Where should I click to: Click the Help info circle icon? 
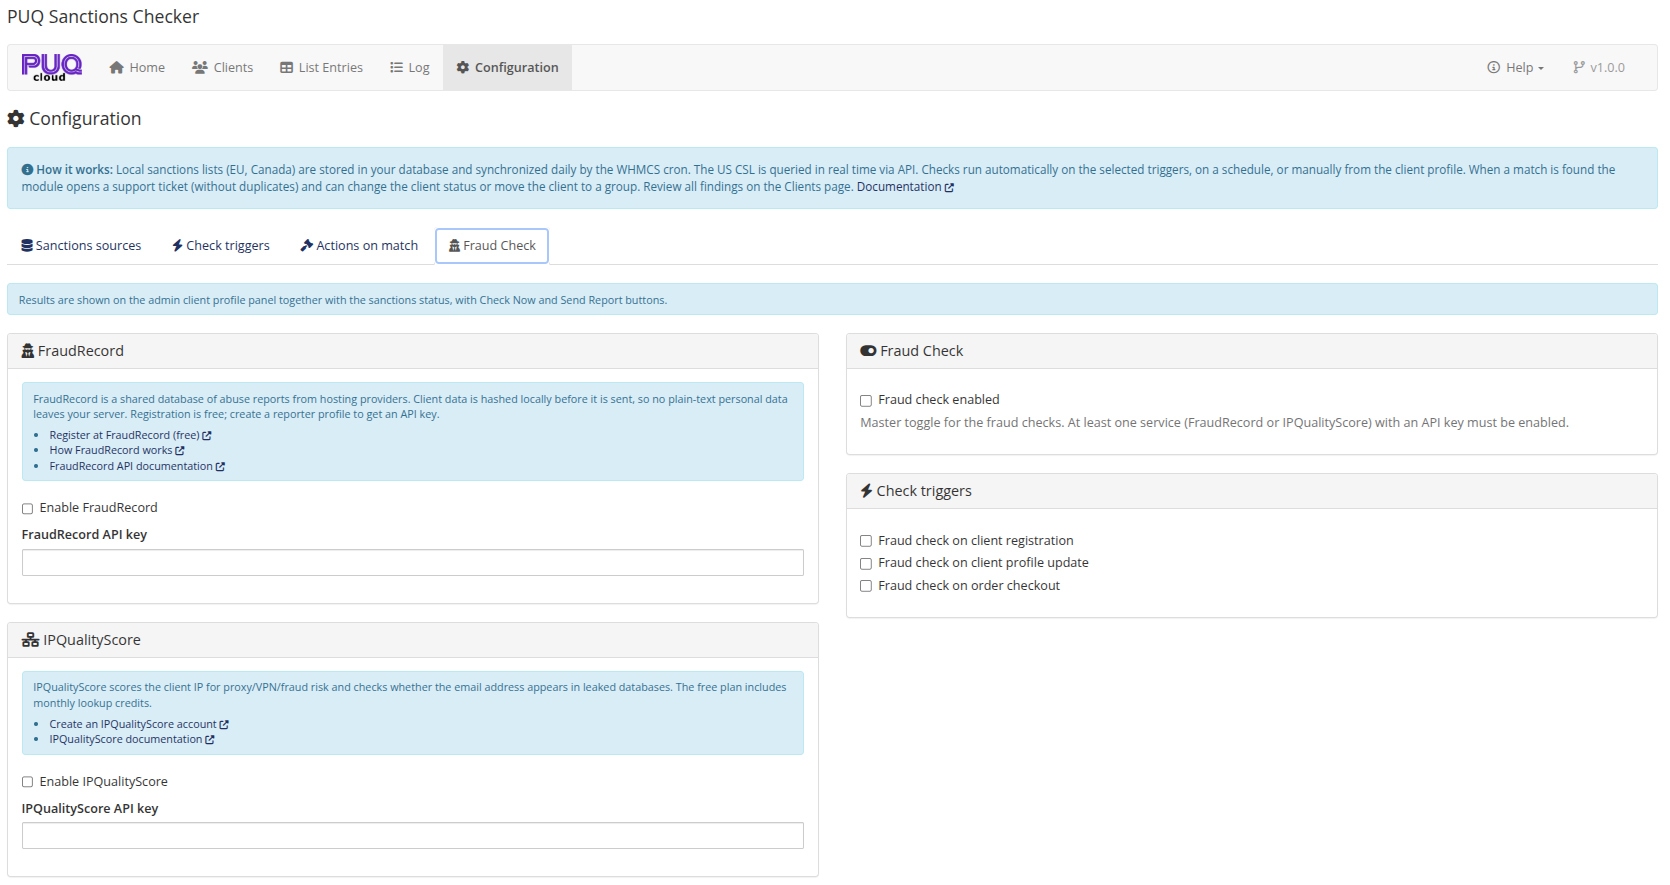point(1494,67)
